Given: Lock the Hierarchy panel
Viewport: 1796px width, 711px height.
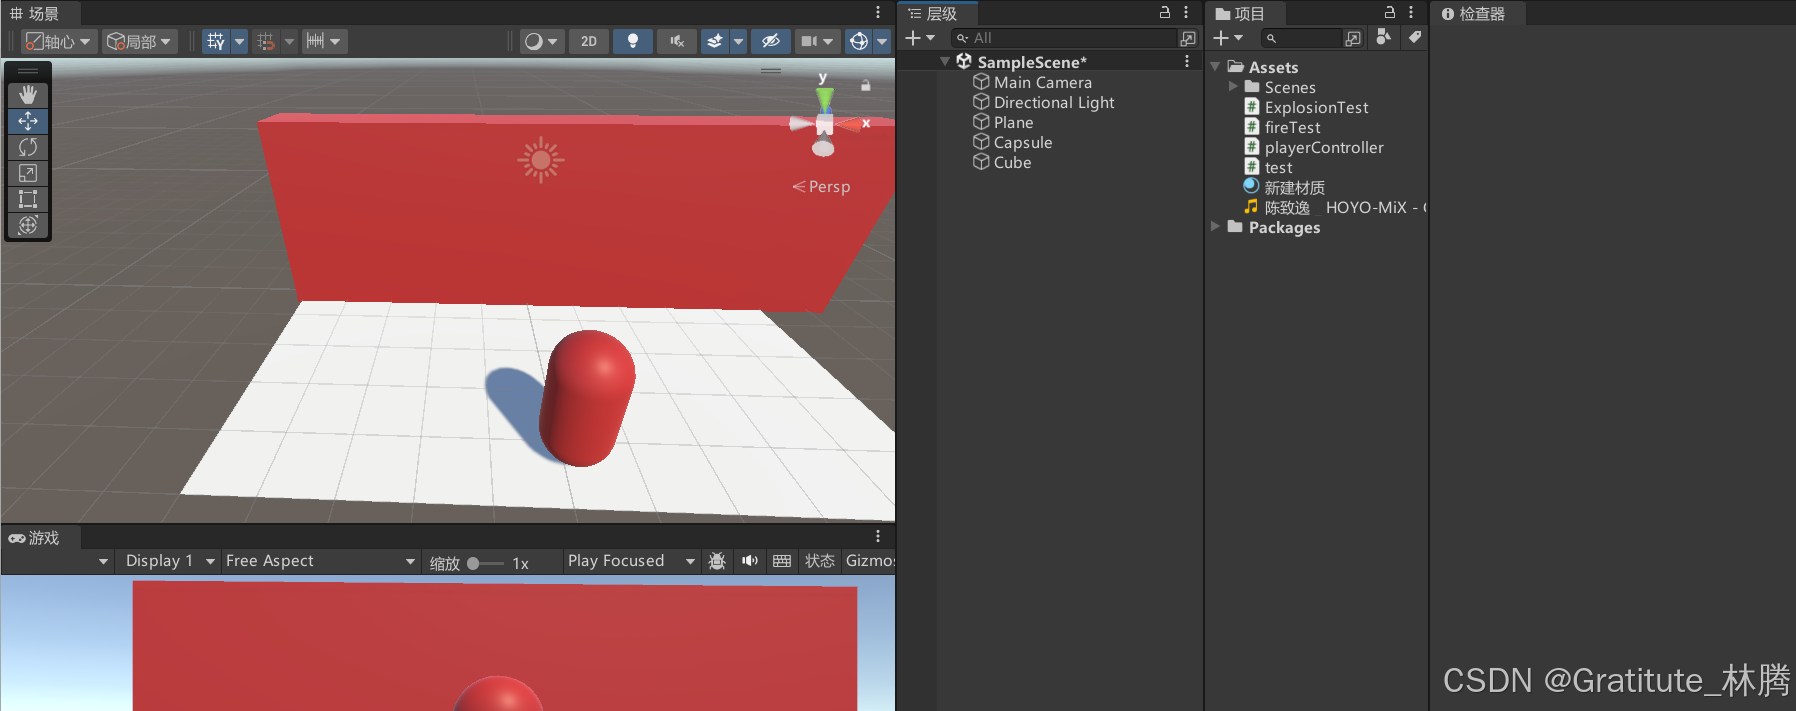Looking at the screenshot, I should click(x=1165, y=12).
